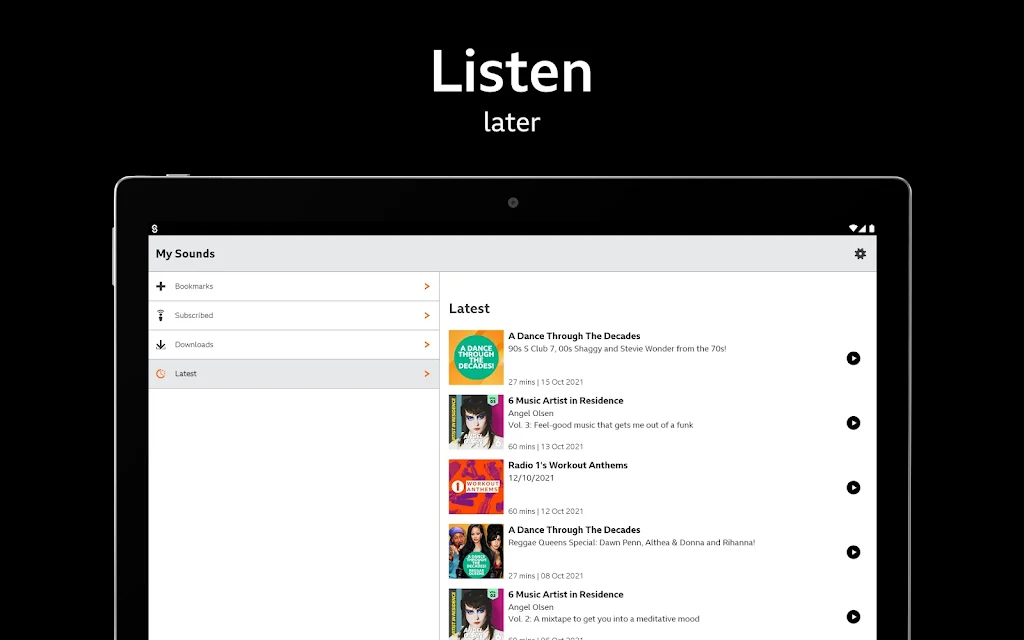
Task: Select the Downloads section label
Action: 194,345
